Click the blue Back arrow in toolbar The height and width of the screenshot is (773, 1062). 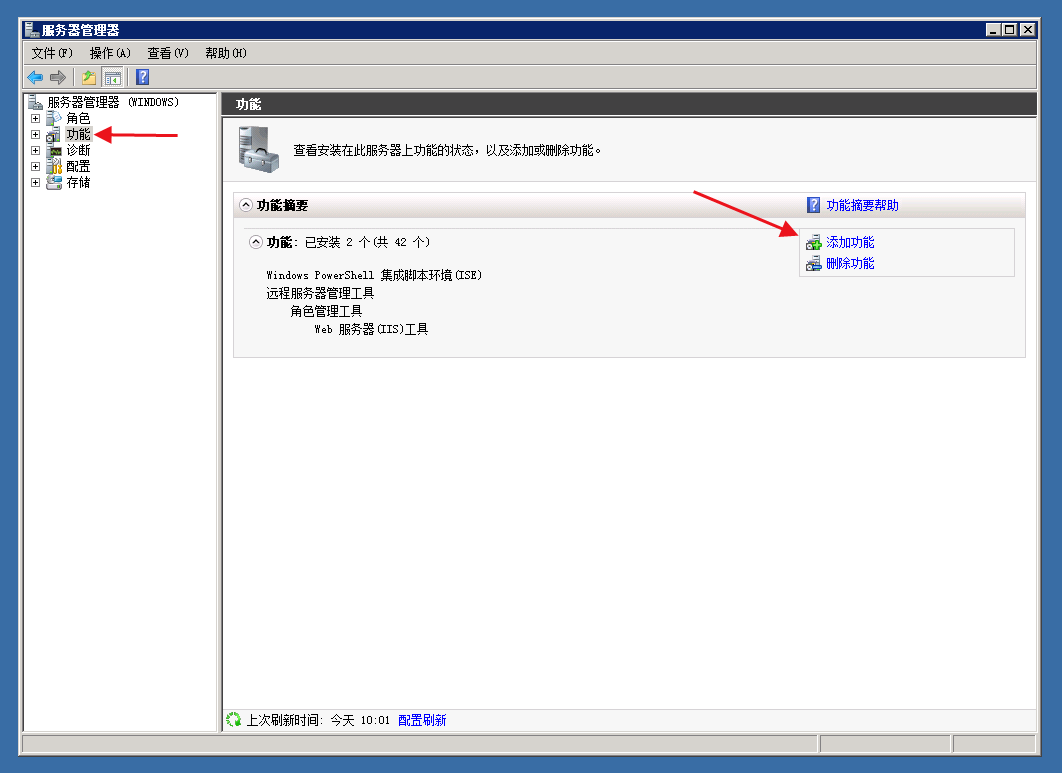click(x=35, y=77)
